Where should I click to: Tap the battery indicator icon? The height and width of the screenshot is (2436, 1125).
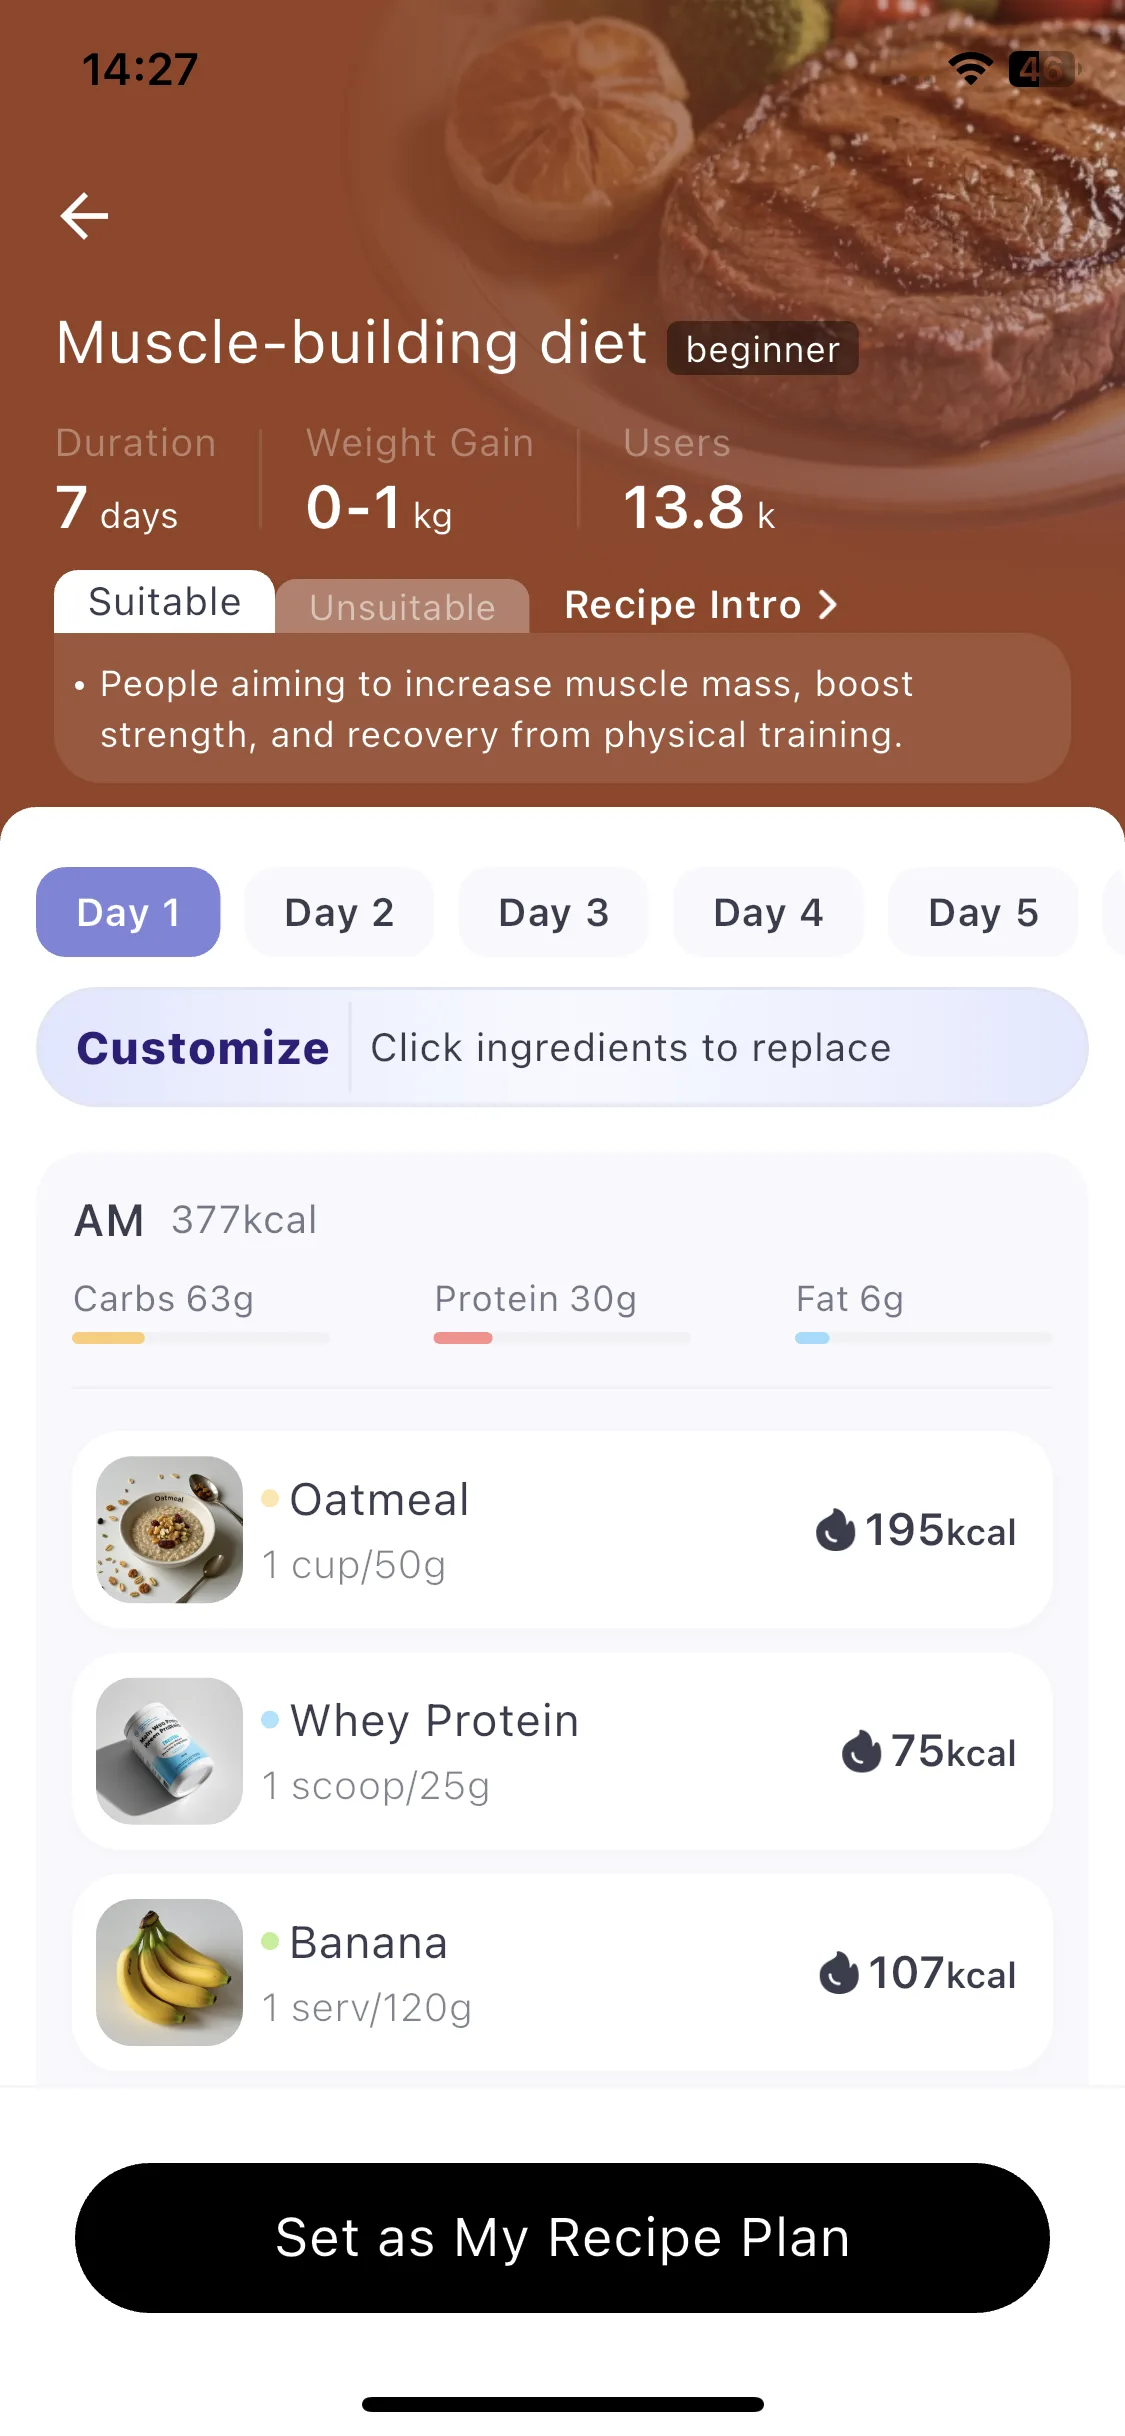coord(1043,69)
